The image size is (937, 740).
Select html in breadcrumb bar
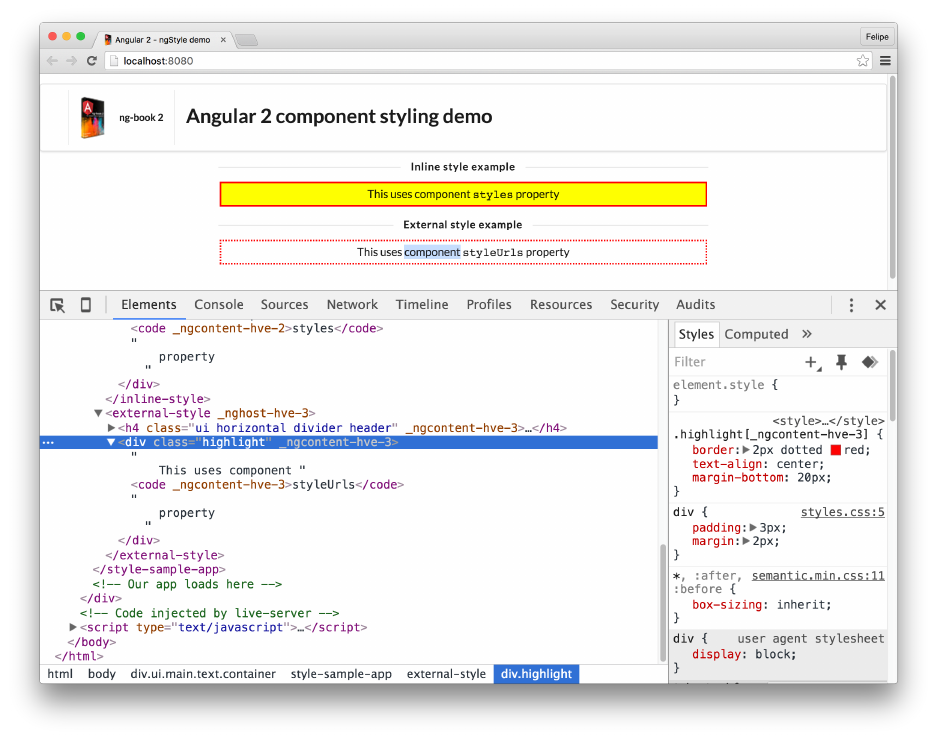[x=60, y=674]
